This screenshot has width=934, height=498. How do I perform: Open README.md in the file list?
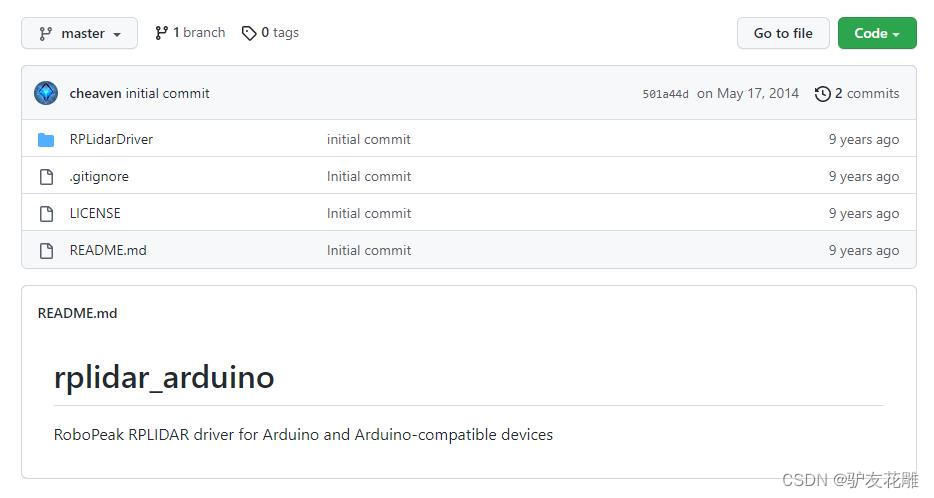pos(108,250)
